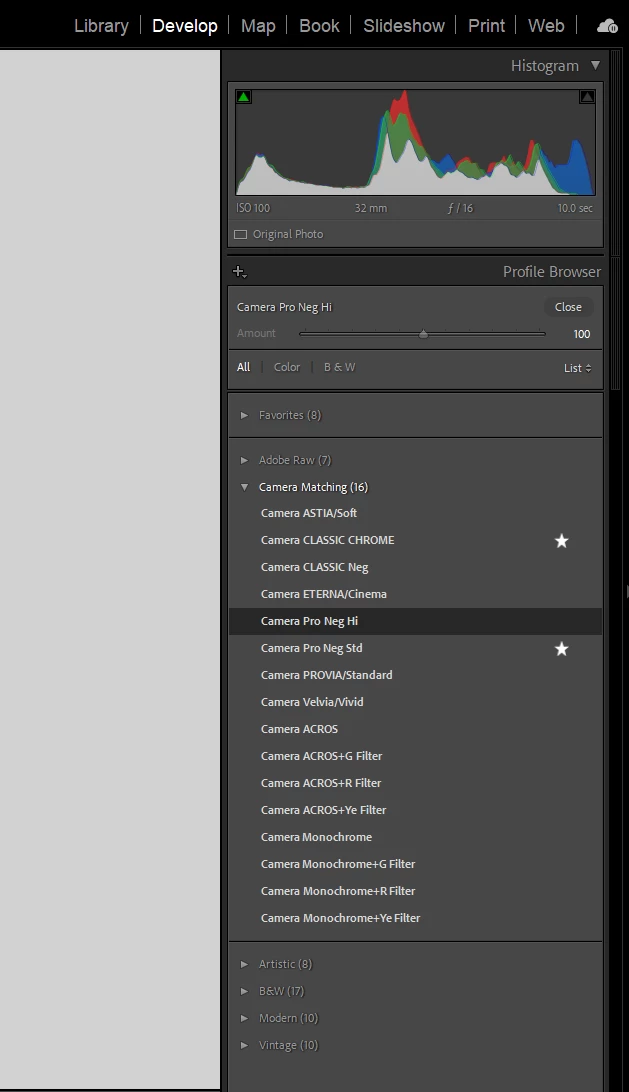Select the Camera Monochrome profile
The width and height of the screenshot is (629, 1092).
(x=415, y=837)
